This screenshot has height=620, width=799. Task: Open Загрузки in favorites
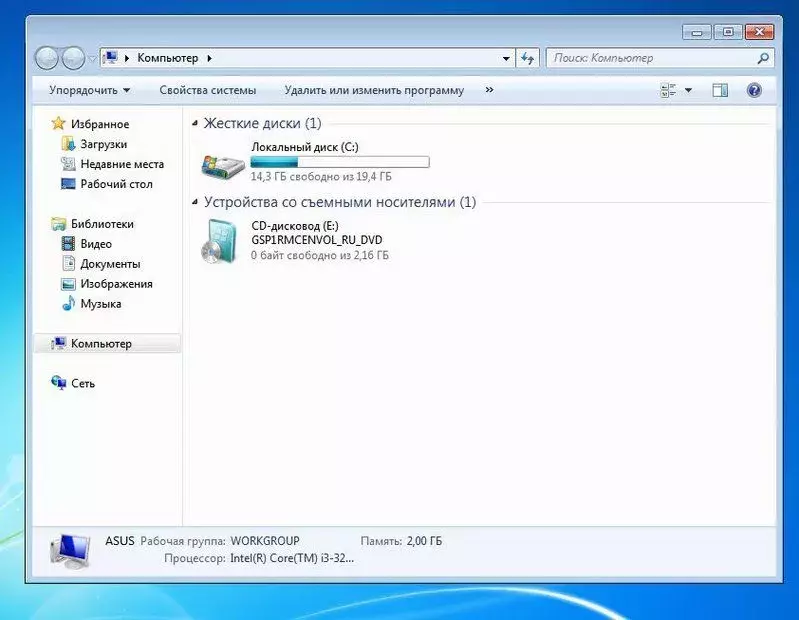point(103,144)
